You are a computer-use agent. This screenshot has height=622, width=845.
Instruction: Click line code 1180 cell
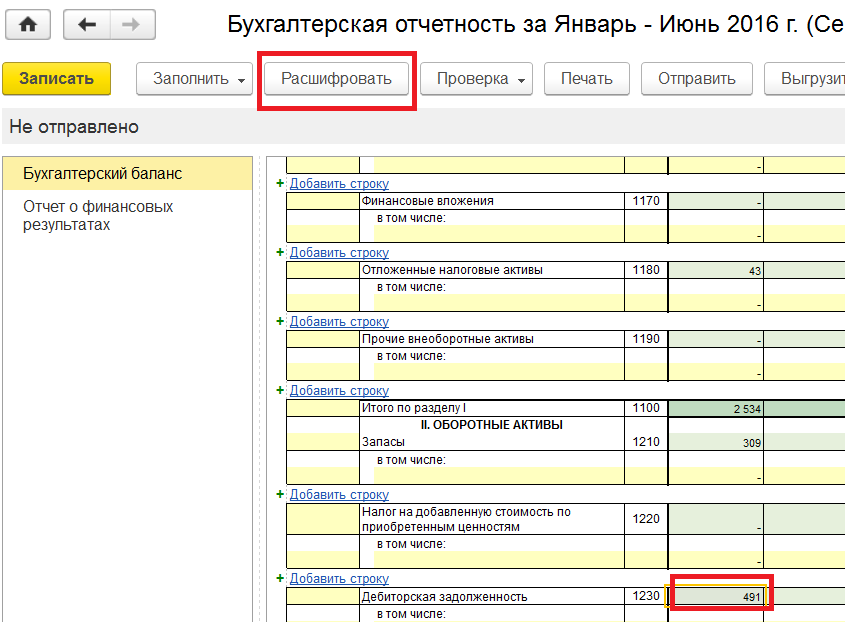coord(646,270)
